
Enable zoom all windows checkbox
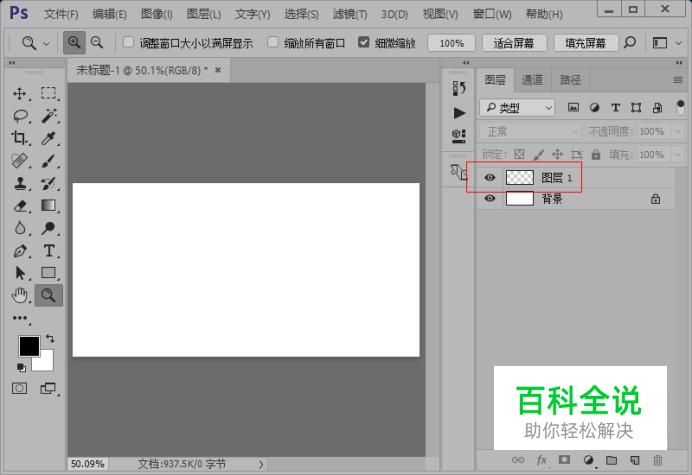pyautogui.click(x=273, y=42)
